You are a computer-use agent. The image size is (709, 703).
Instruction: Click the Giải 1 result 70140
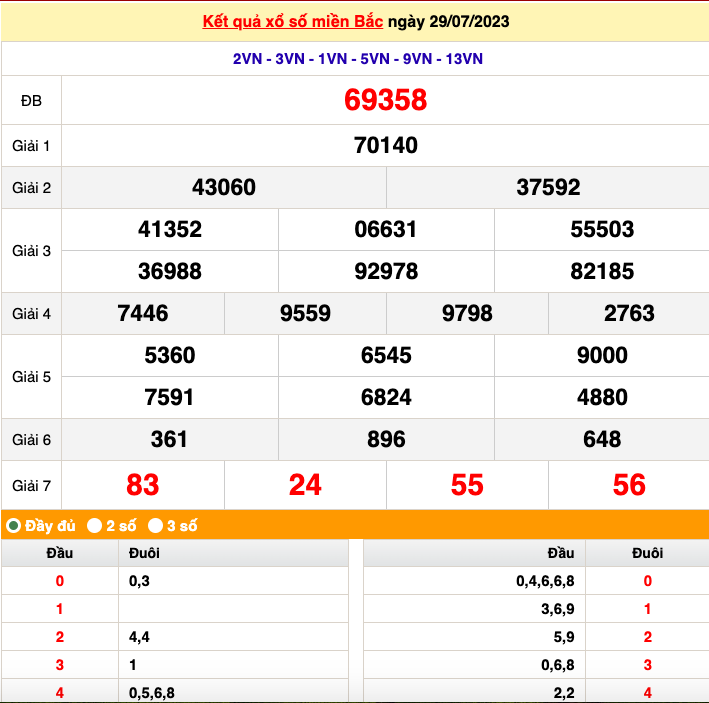pos(385,146)
